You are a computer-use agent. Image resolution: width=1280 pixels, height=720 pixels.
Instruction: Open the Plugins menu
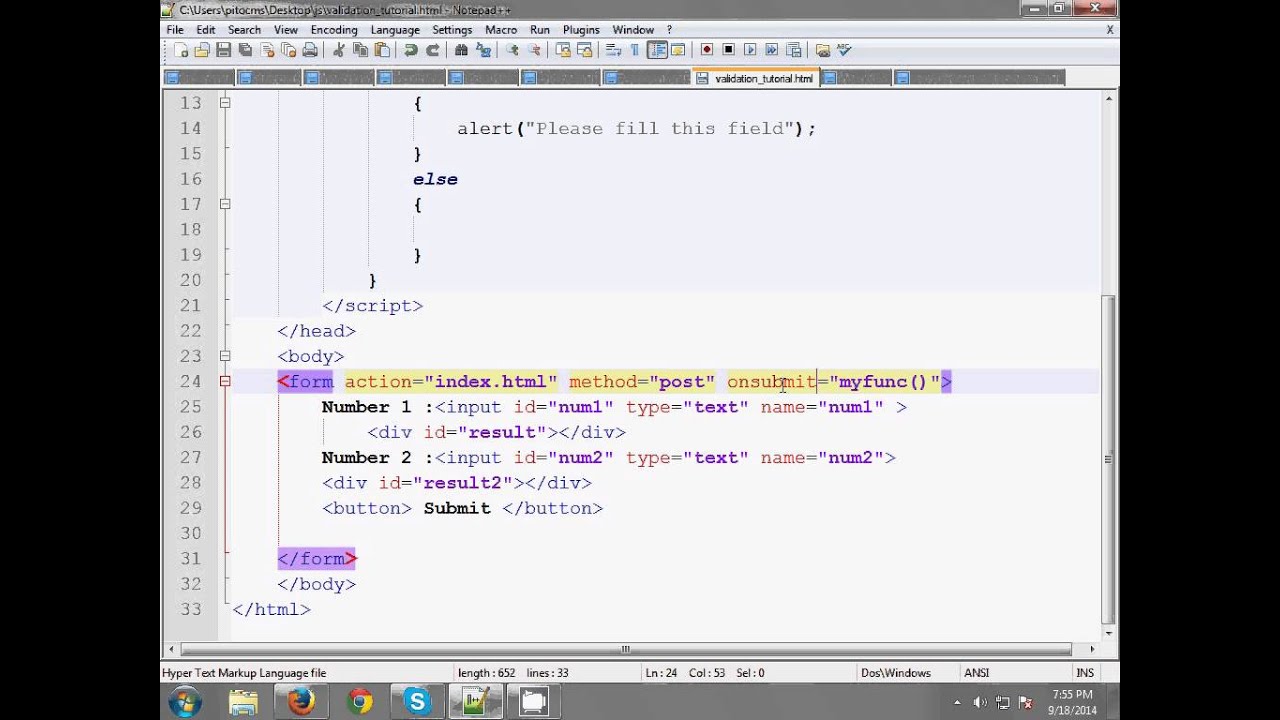581,30
